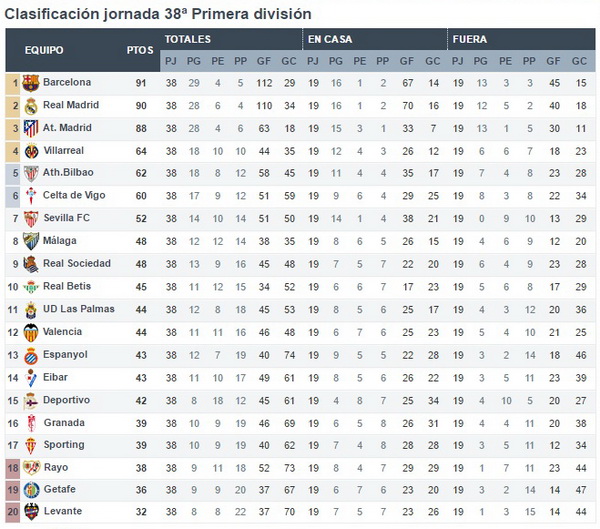Click the Valencia bat crest
This screenshot has height=529, width=600.
31,332
